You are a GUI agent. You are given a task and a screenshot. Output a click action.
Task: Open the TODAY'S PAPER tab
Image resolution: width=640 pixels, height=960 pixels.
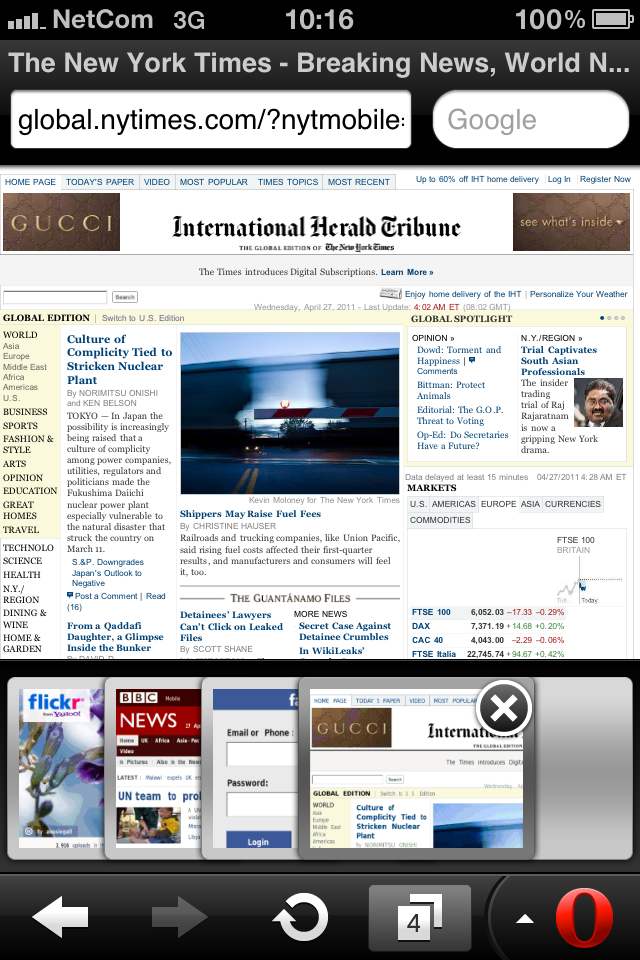tap(100, 182)
